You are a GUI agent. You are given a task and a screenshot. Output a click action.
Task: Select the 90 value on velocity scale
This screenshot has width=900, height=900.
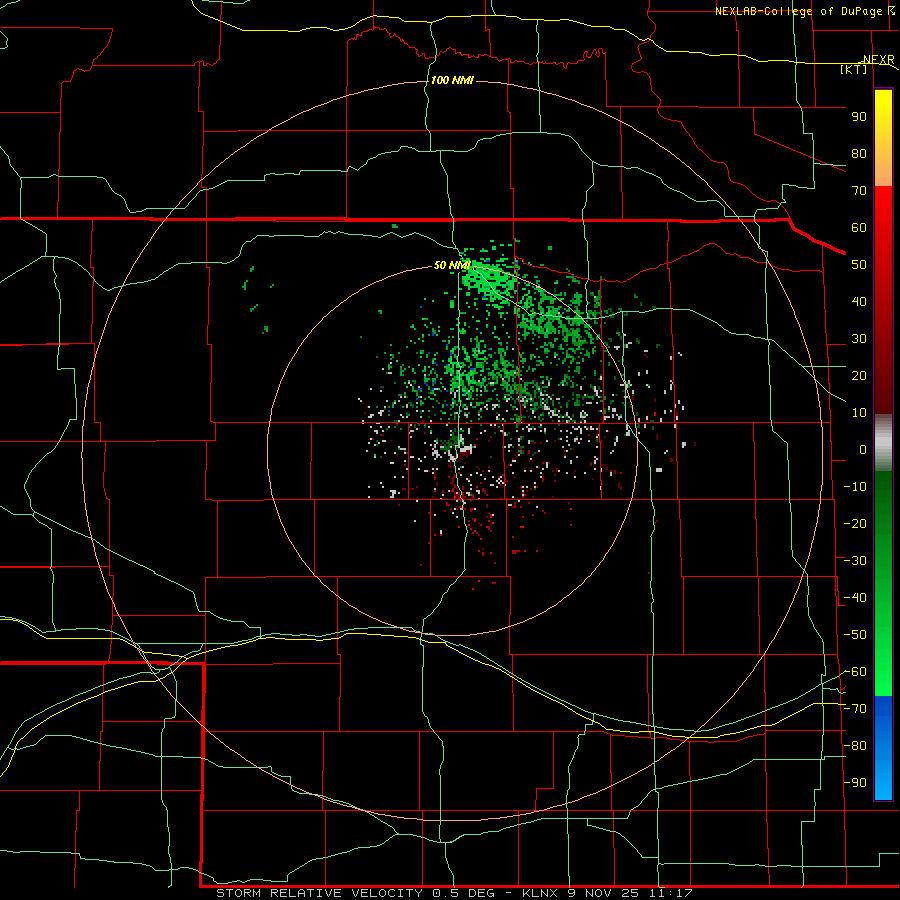tap(859, 117)
